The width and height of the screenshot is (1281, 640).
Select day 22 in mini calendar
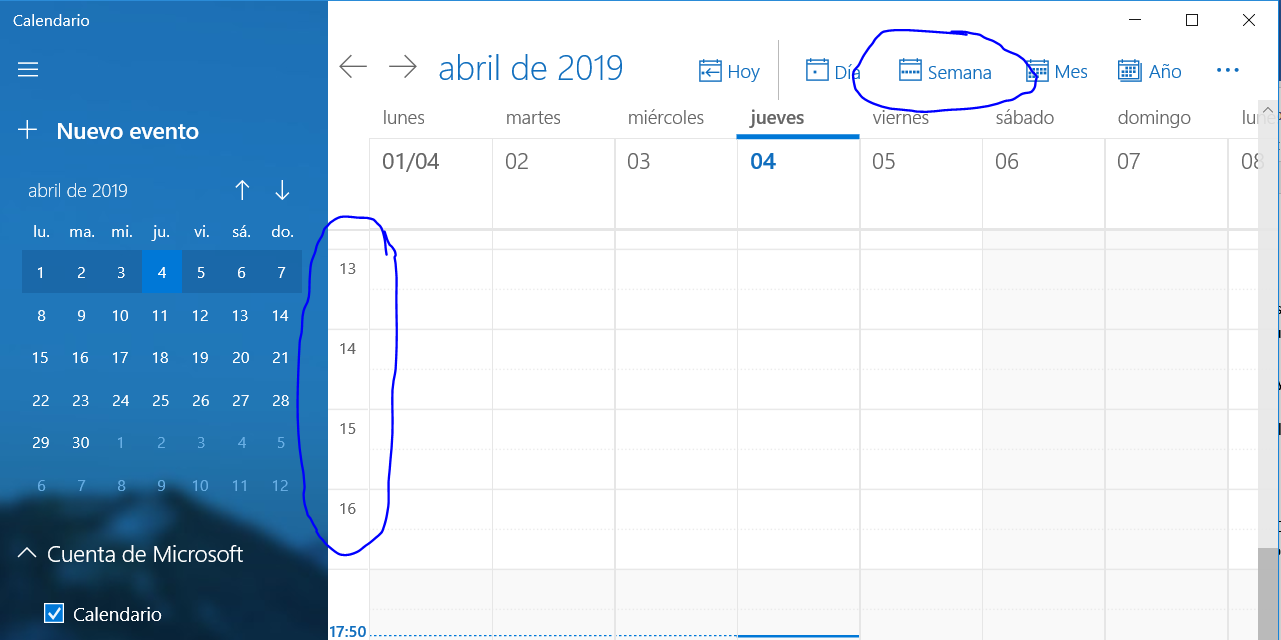(x=41, y=400)
